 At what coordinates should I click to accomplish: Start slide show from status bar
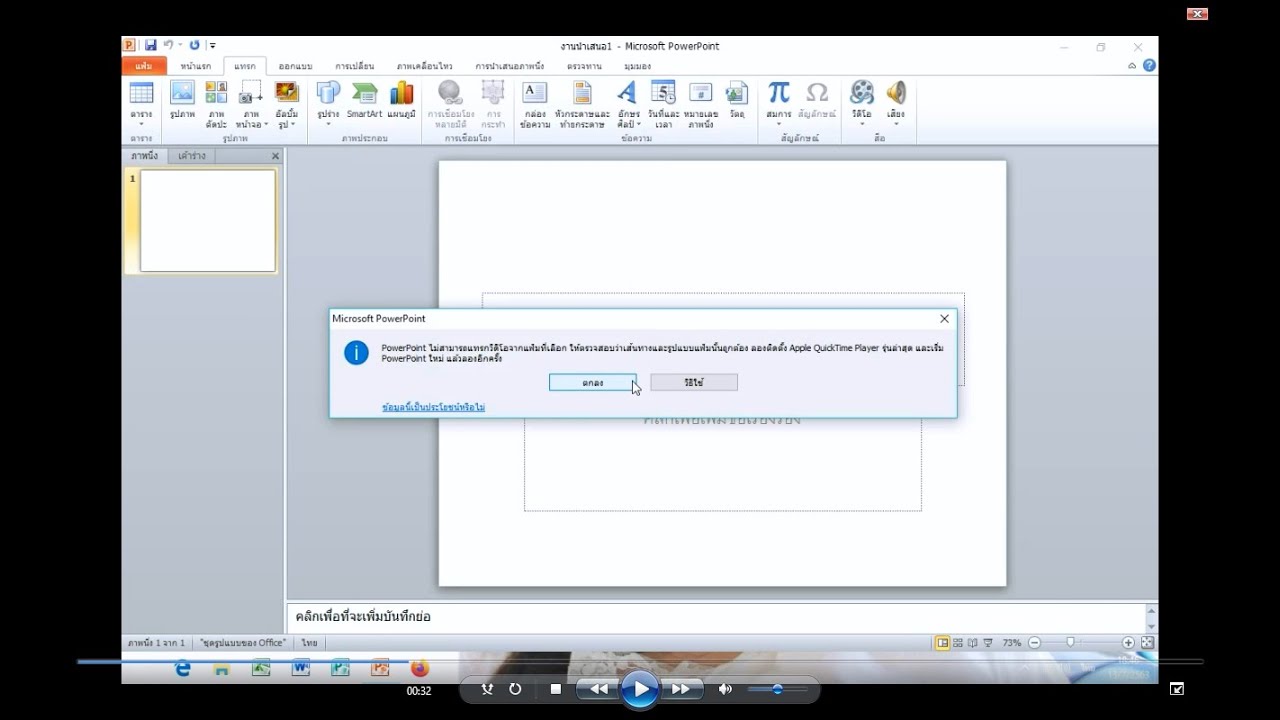(x=988, y=642)
